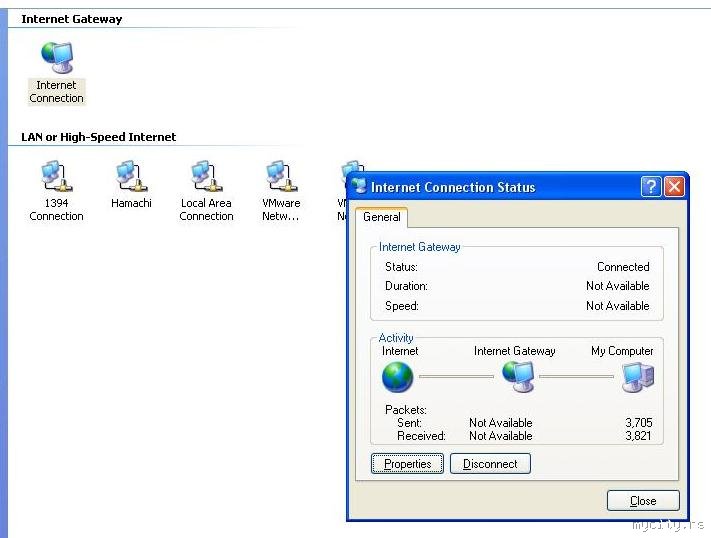The width and height of the screenshot is (711, 538).
Task: Close dialog with red X button
Action: coord(675,187)
